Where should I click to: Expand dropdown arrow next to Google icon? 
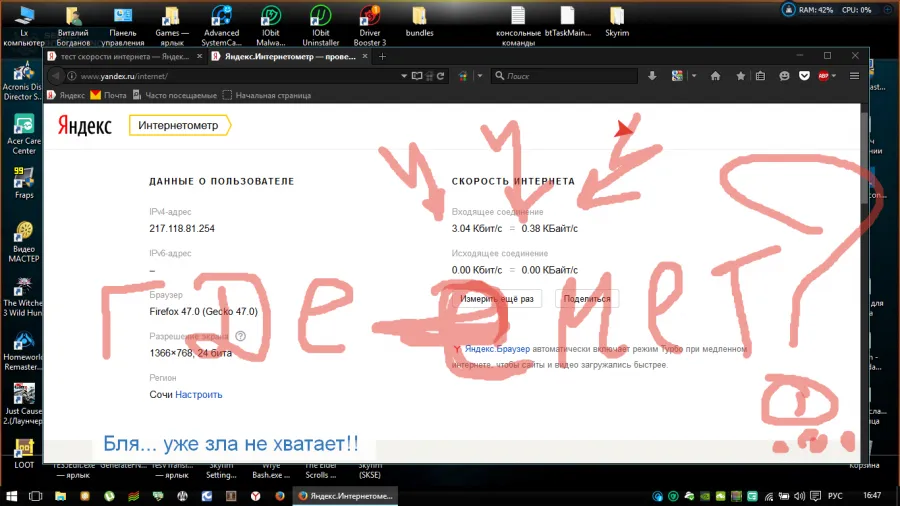(x=694, y=76)
